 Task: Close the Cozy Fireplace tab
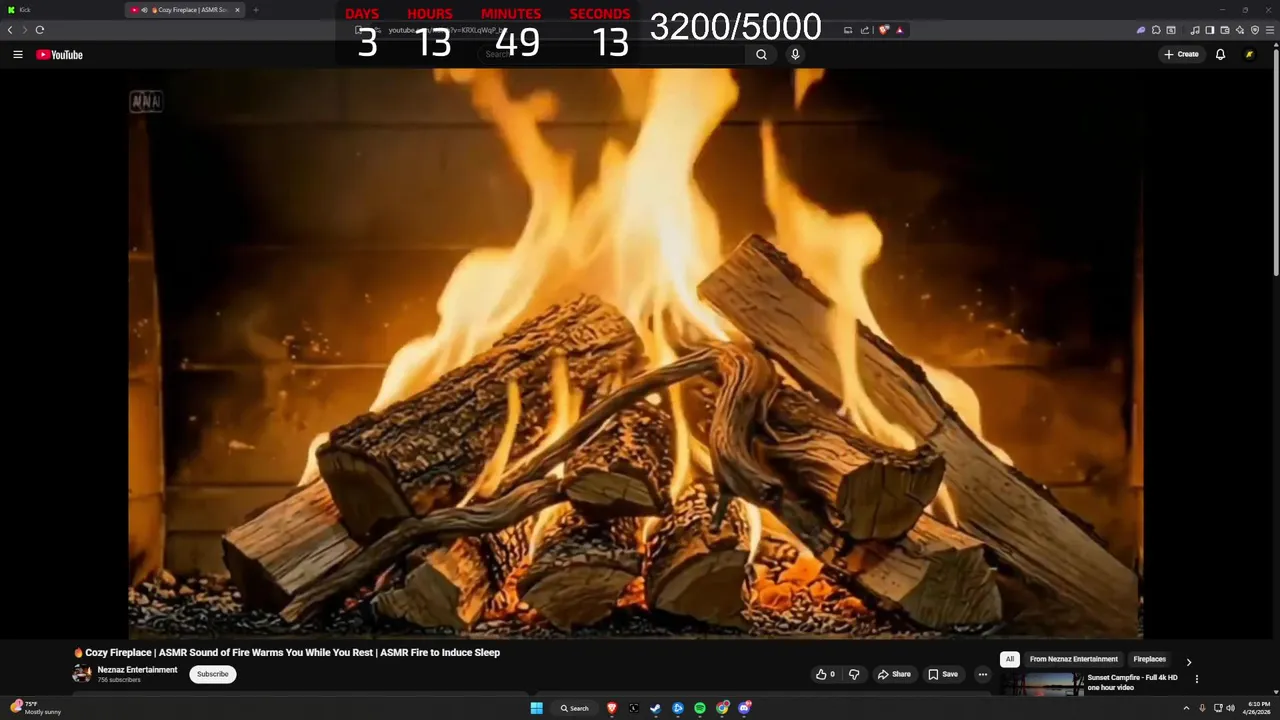(237, 10)
